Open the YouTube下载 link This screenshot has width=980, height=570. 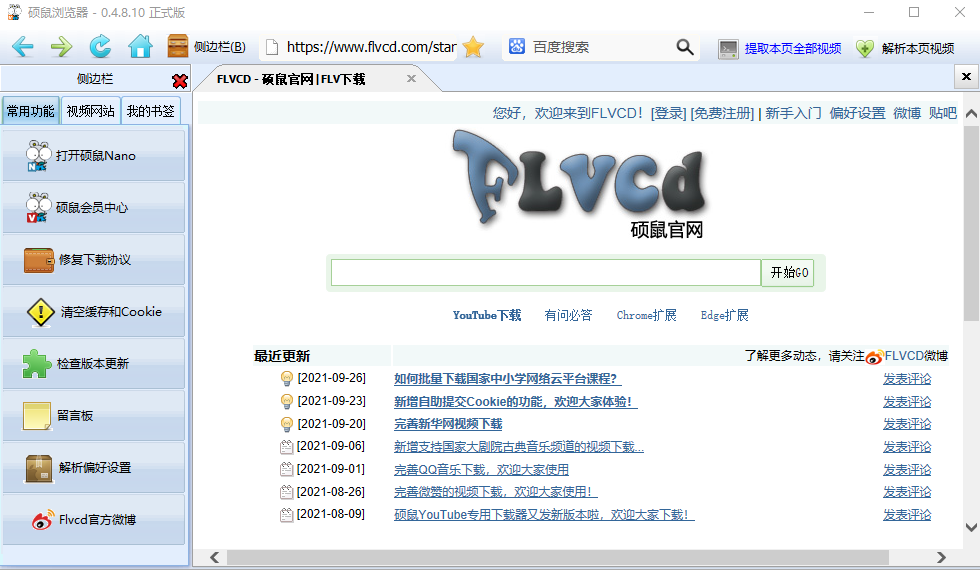point(487,315)
